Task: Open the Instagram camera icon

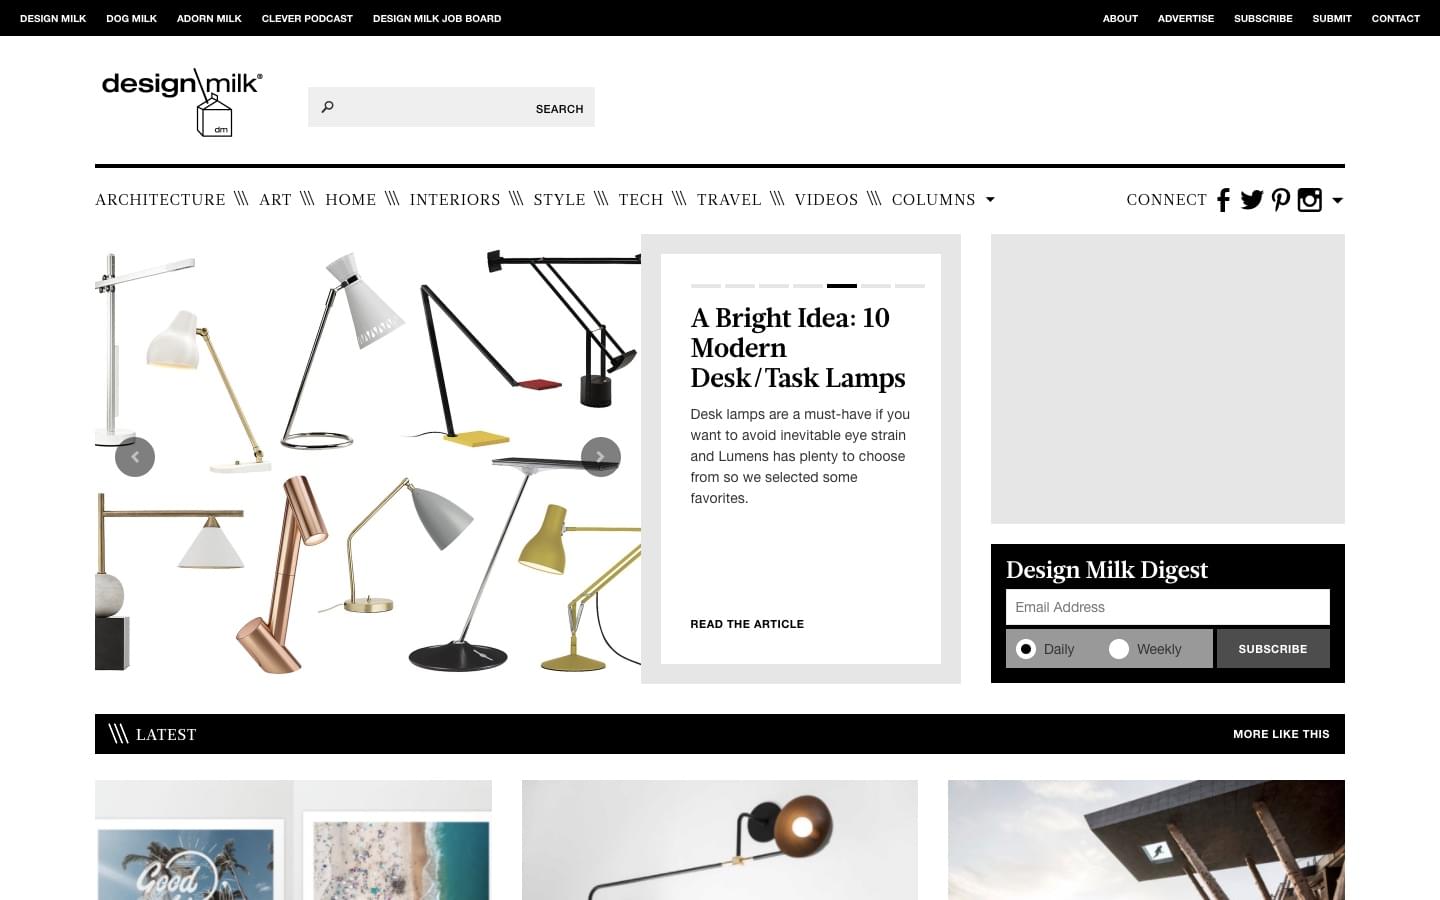Action: pos(1310,200)
